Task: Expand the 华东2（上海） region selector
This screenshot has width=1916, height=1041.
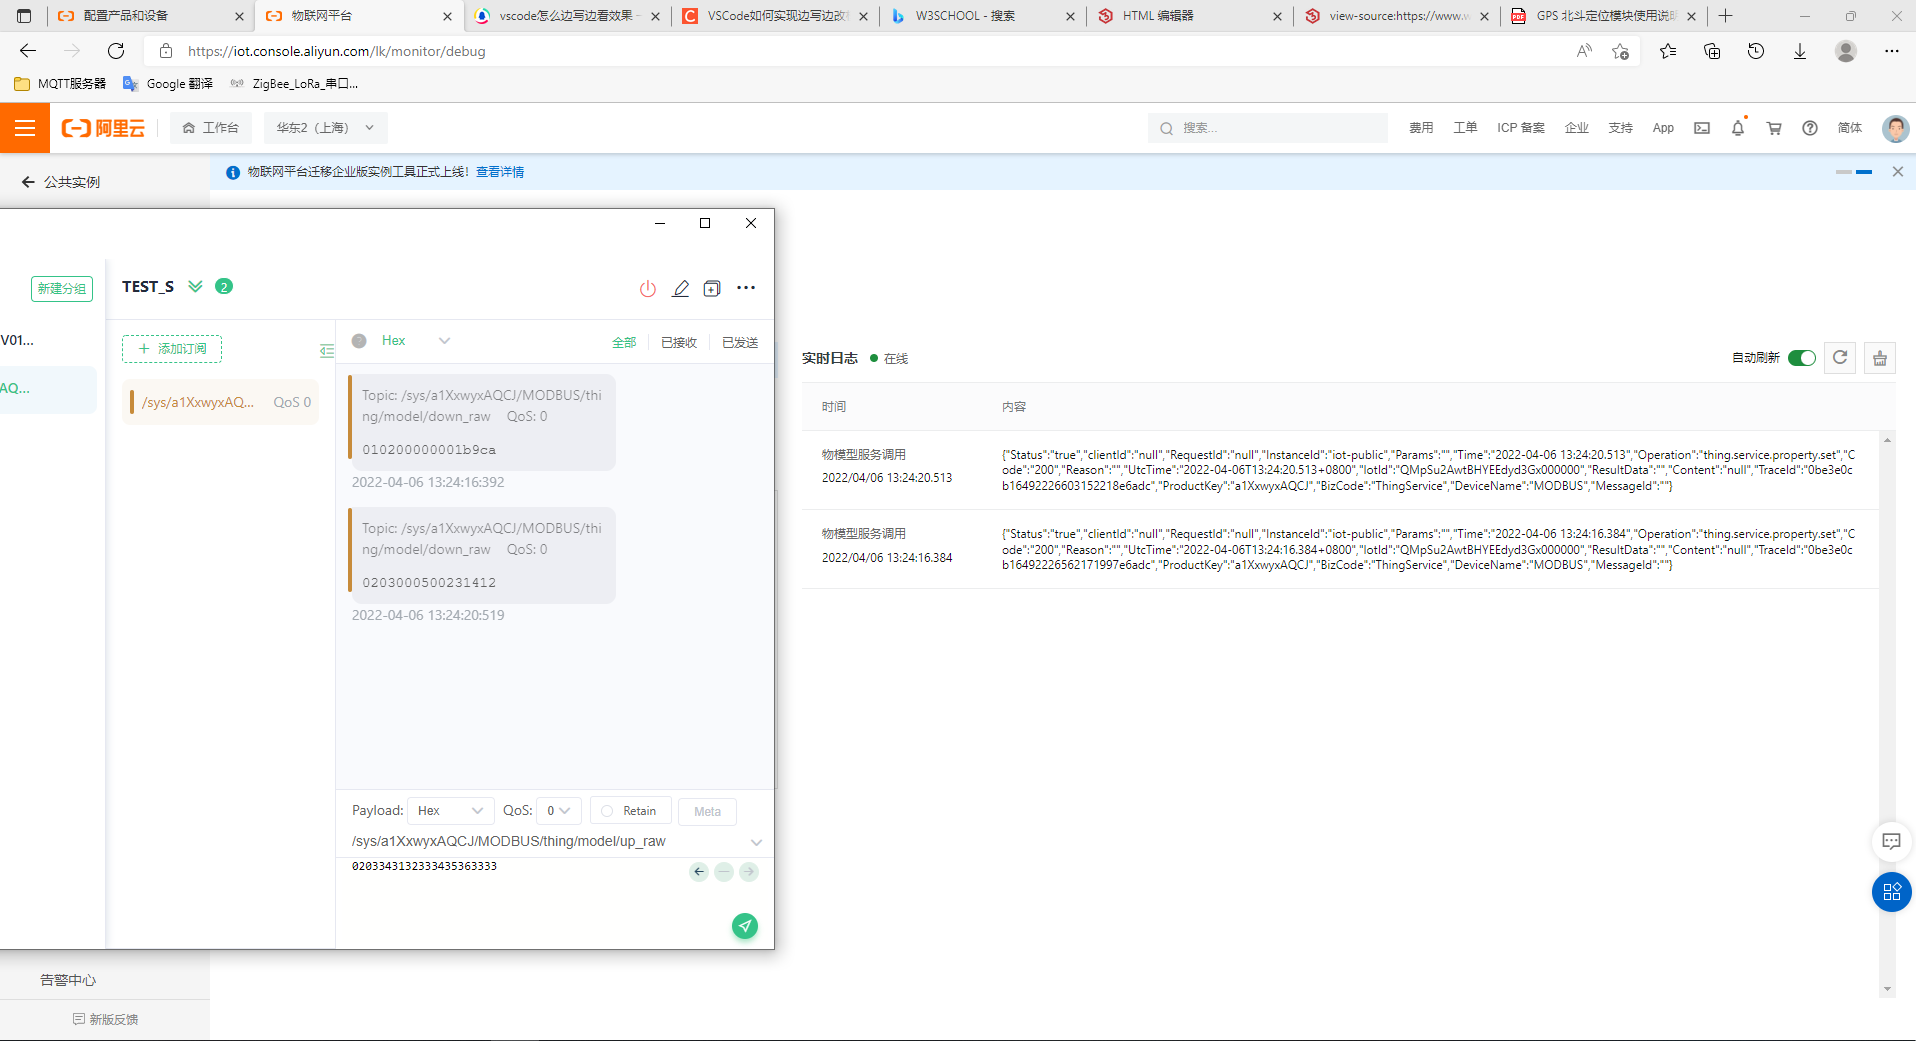Action: (325, 128)
